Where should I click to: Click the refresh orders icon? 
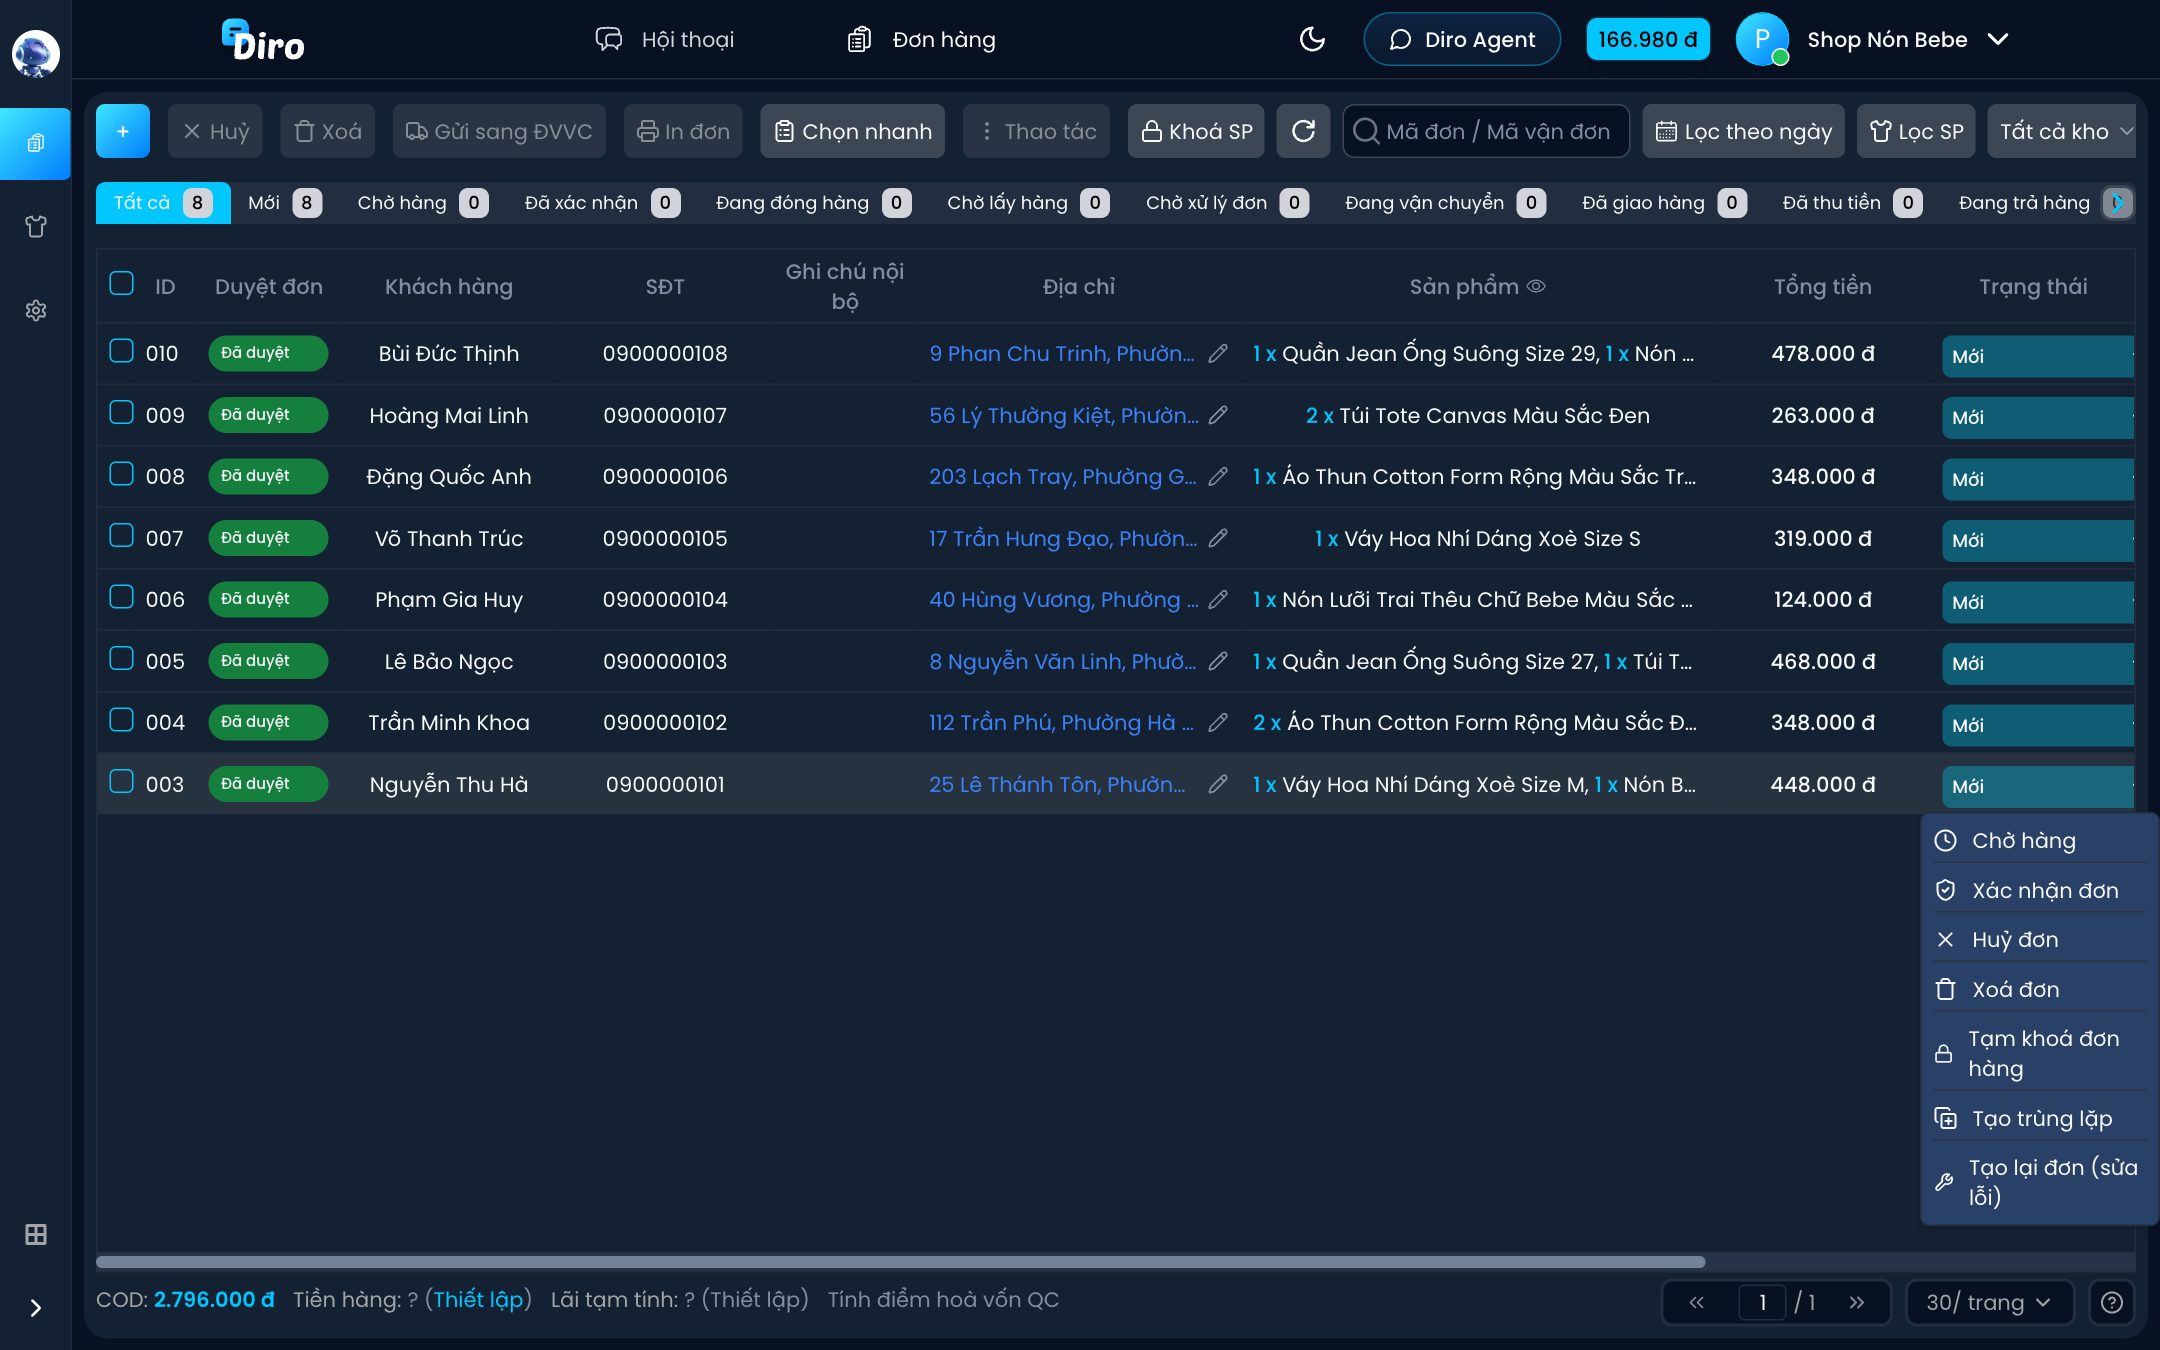(1303, 131)
